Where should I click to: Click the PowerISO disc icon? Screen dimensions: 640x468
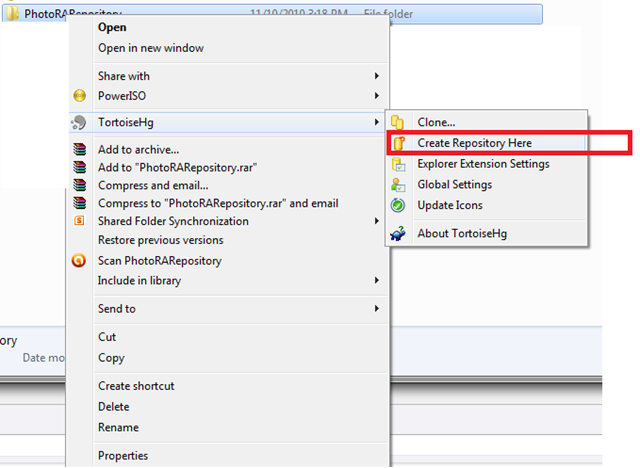[80, 96]
